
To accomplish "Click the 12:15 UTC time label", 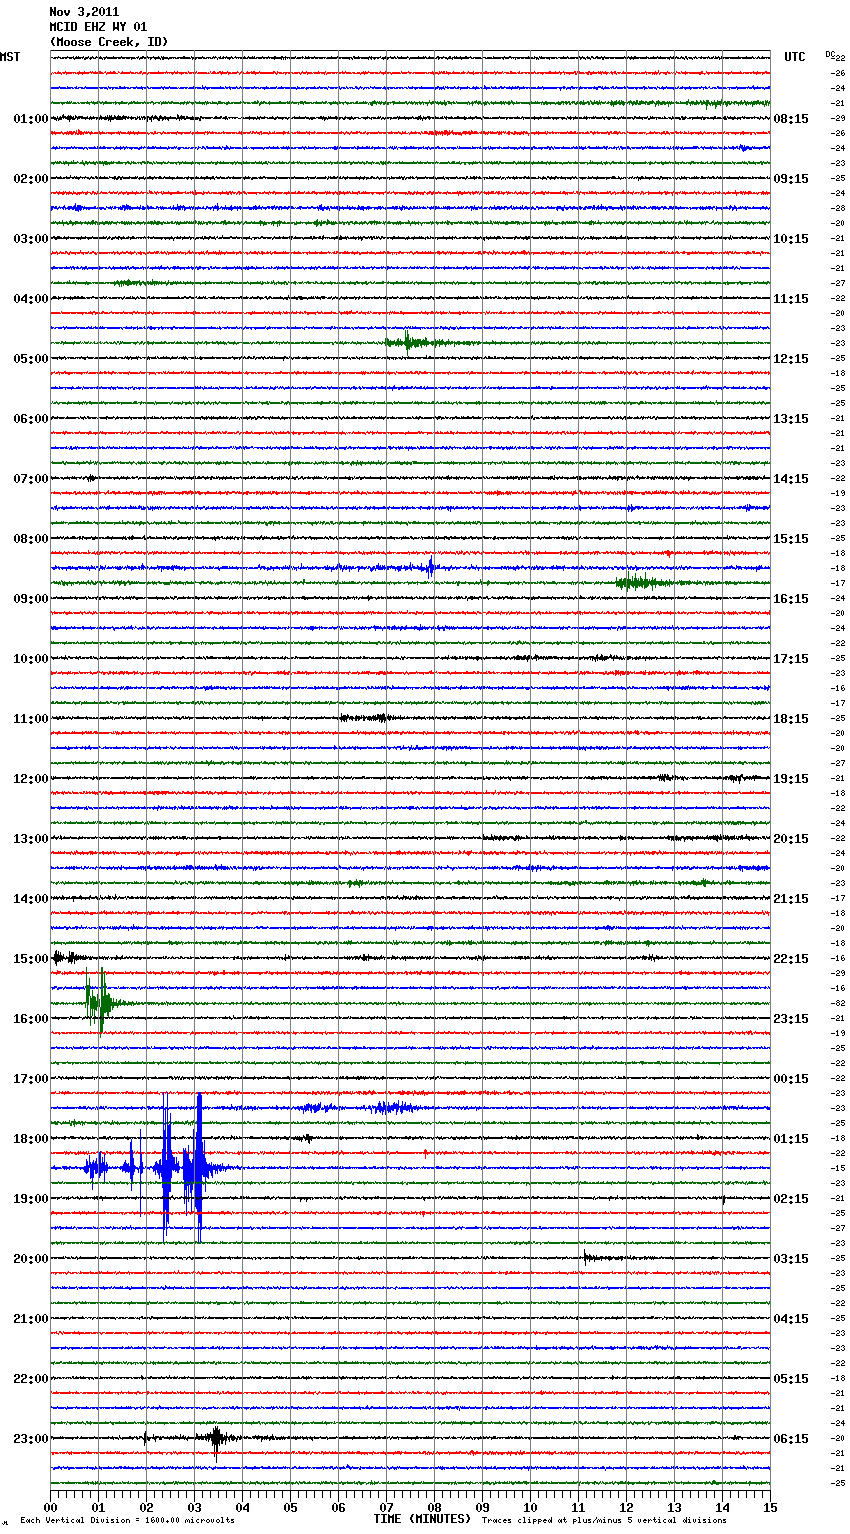I will pos(791,359).
